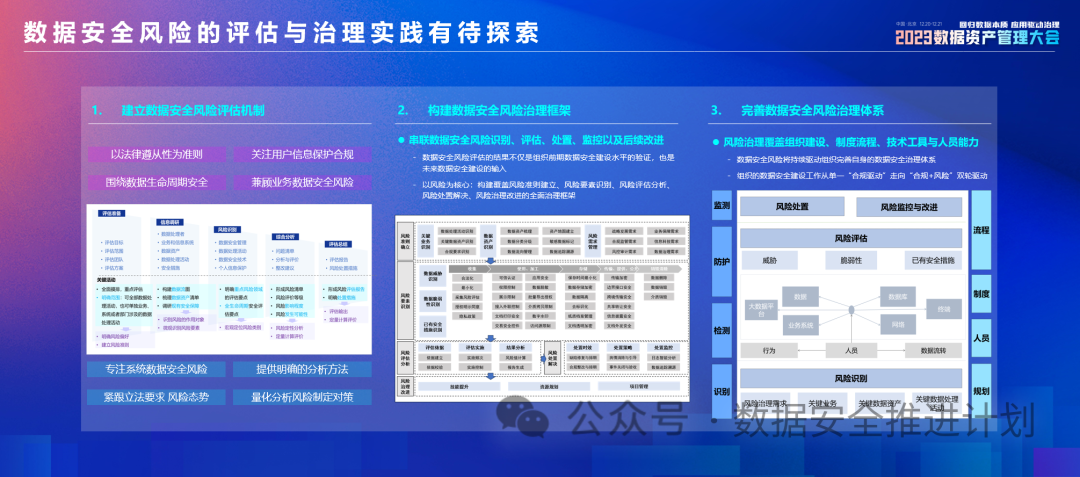The height and width of the screenshot is (477, 1080).
Task: Click the 网络 node box
Action: (898, 325)
